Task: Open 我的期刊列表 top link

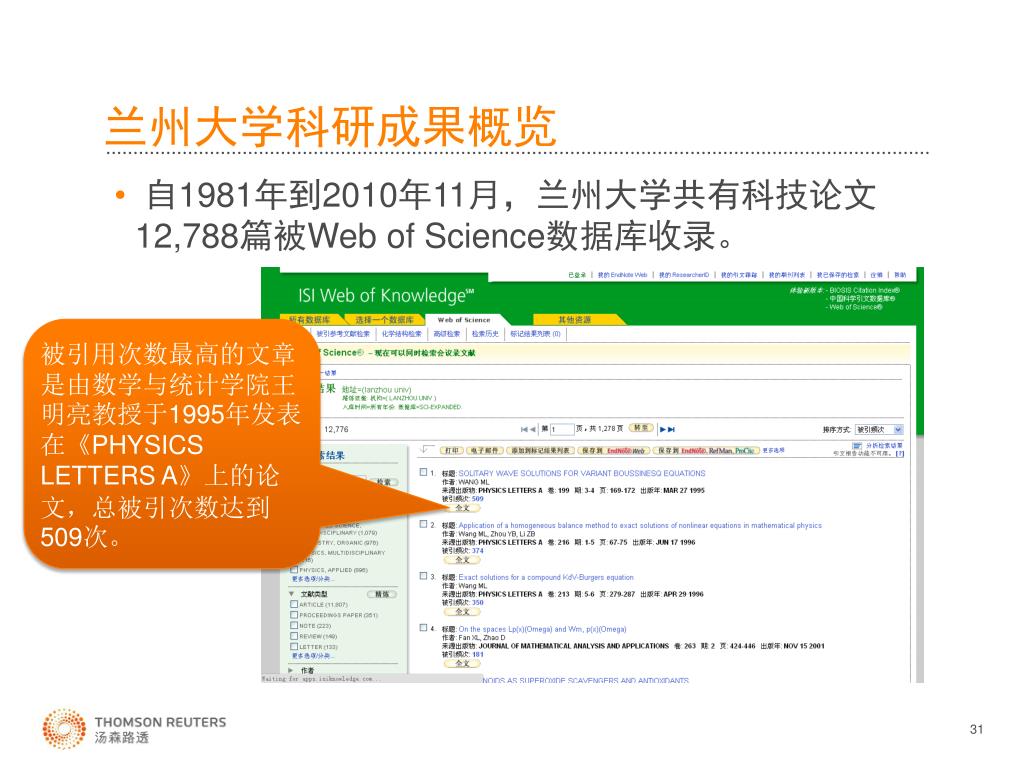Action: tap(786, 275)
